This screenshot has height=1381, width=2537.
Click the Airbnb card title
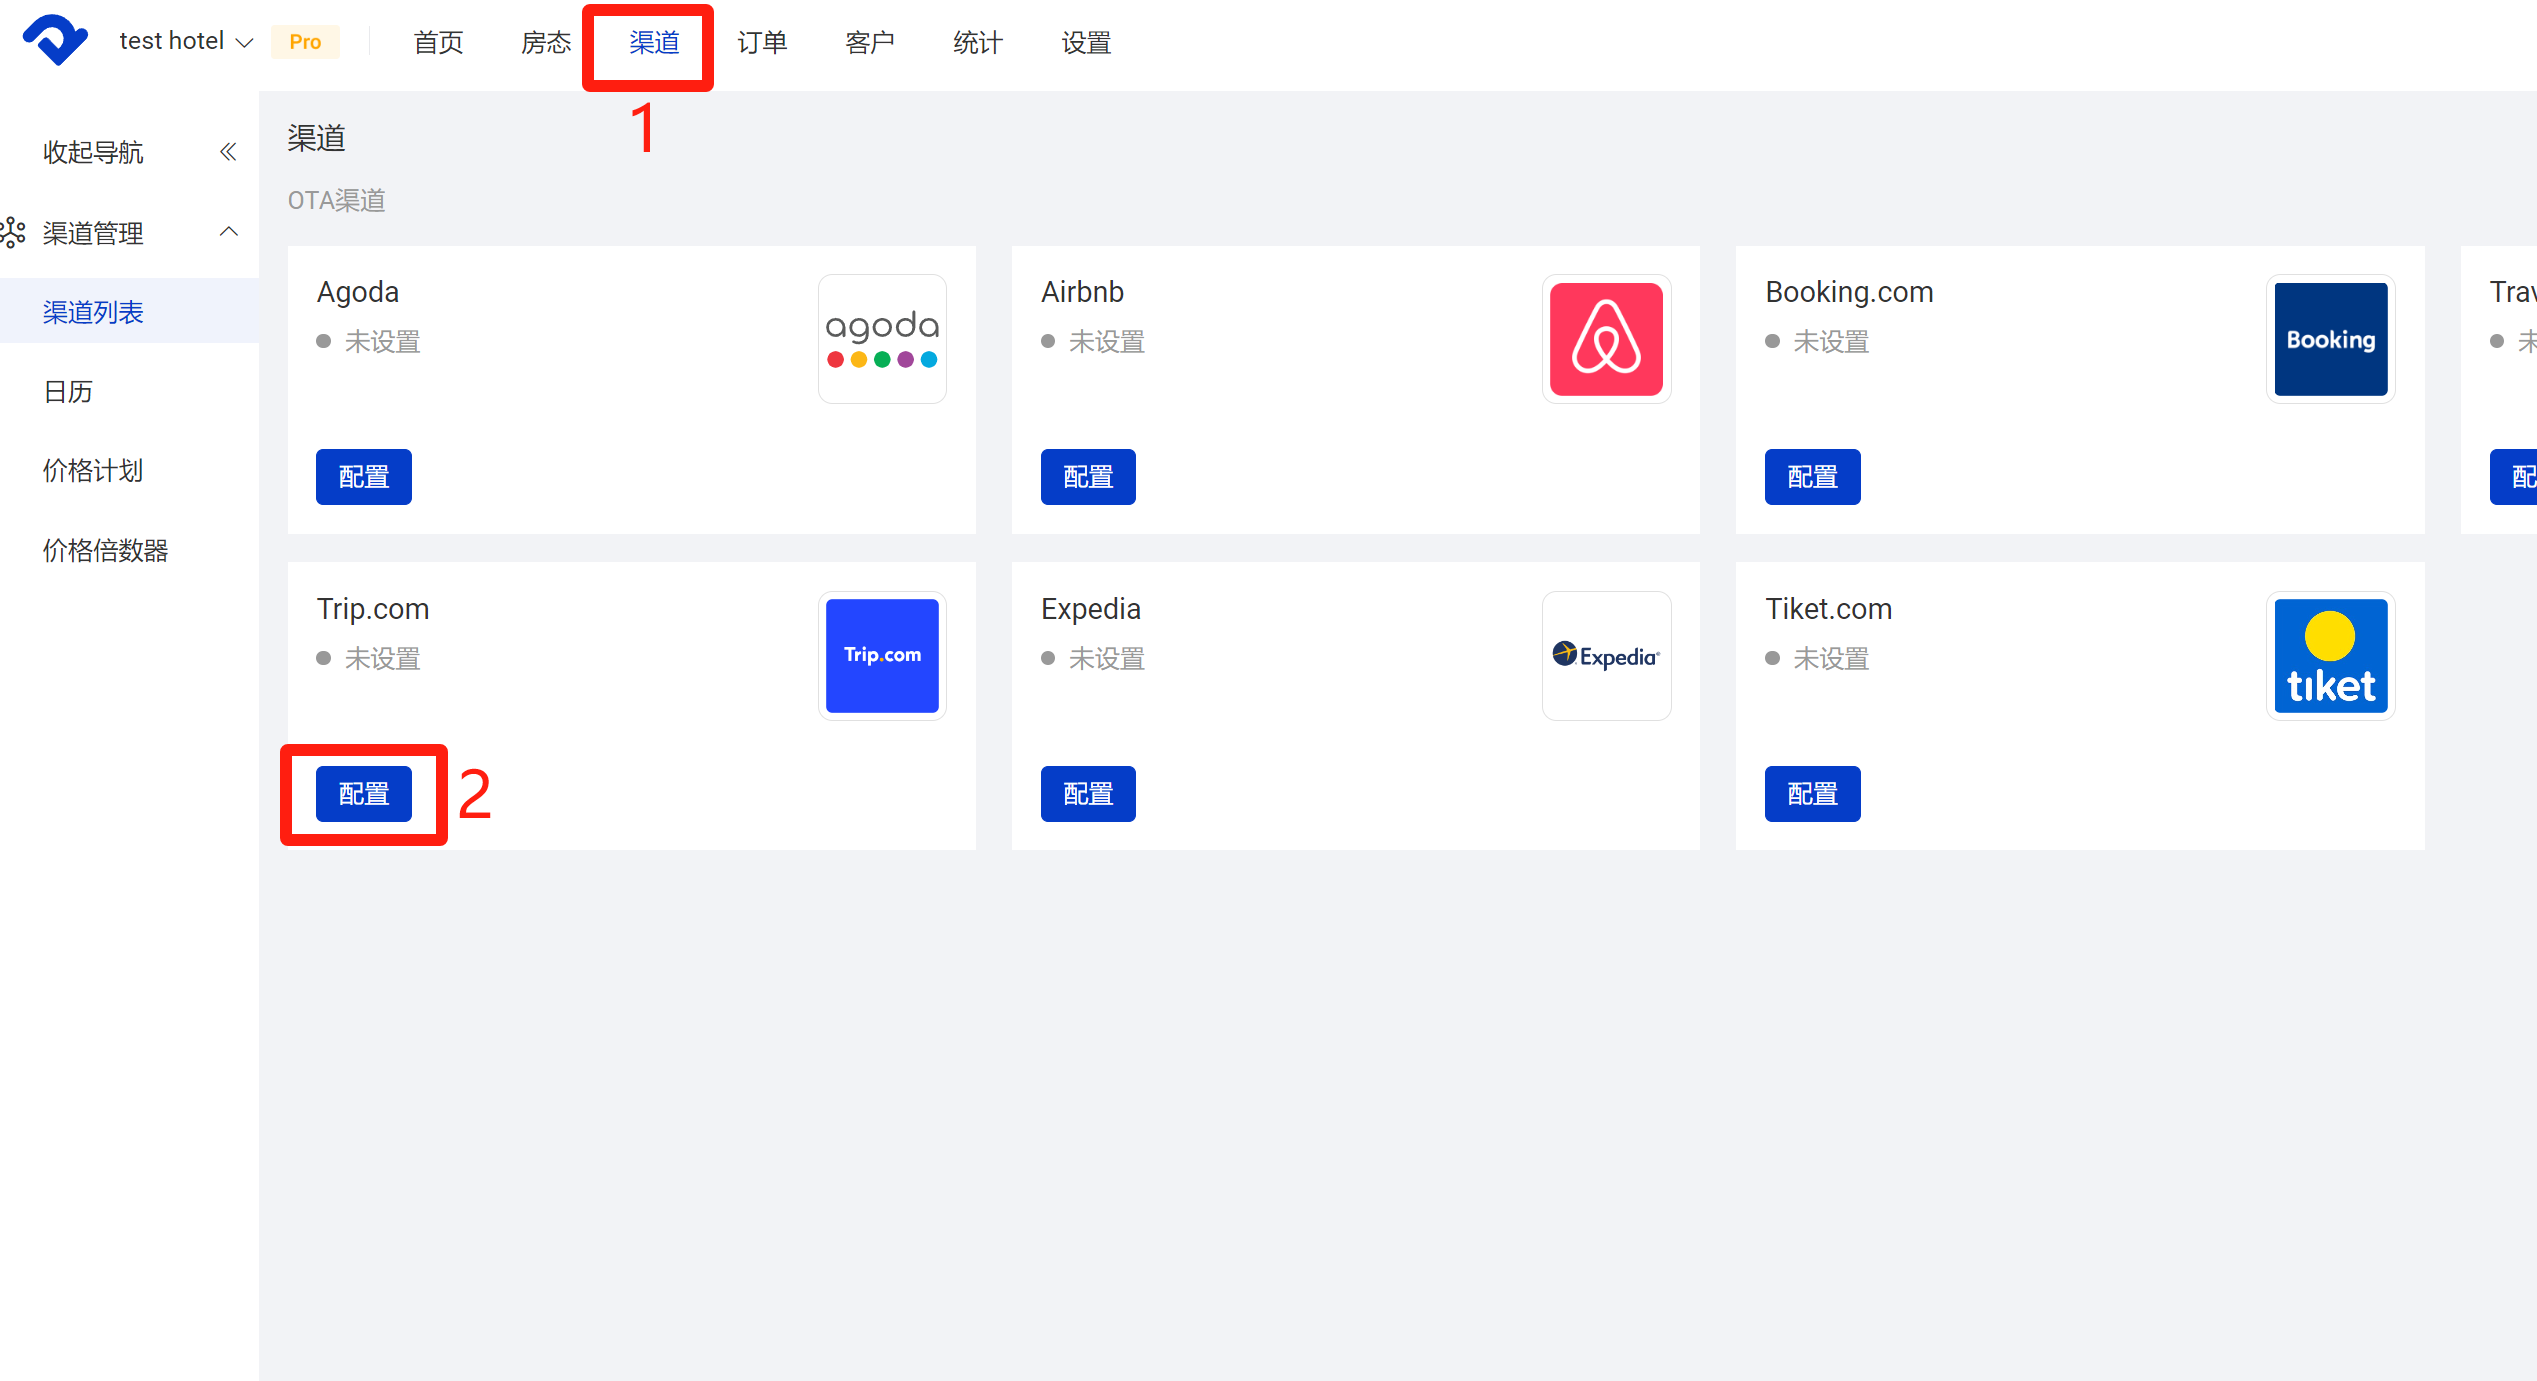pyautogui.click(x=1082, y=292)
